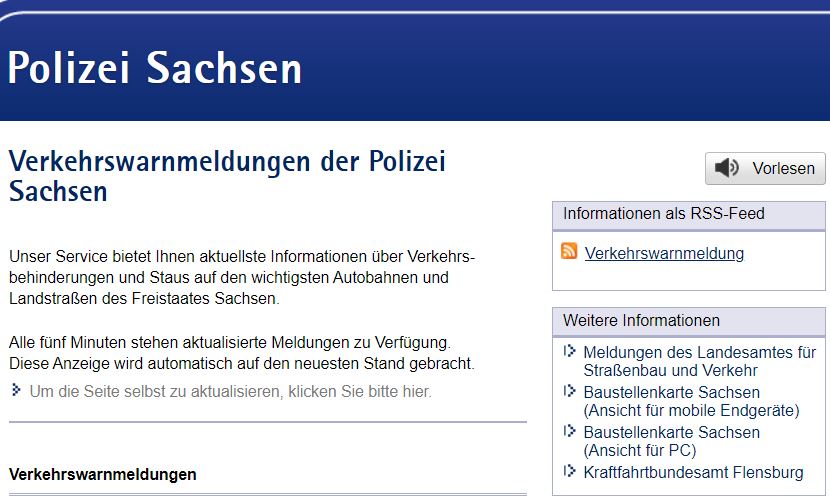The width and height of the screenshot is (830, 500).
Task: Click the refresh page link 'klicken Sie bitte hier'
Action: (231, 392)
